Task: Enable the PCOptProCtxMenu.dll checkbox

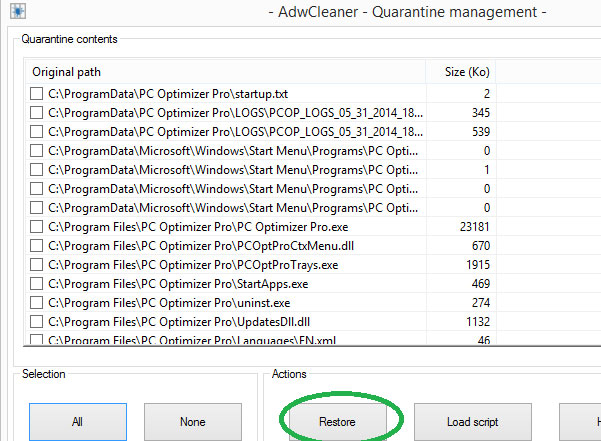Action: [37, 245]
